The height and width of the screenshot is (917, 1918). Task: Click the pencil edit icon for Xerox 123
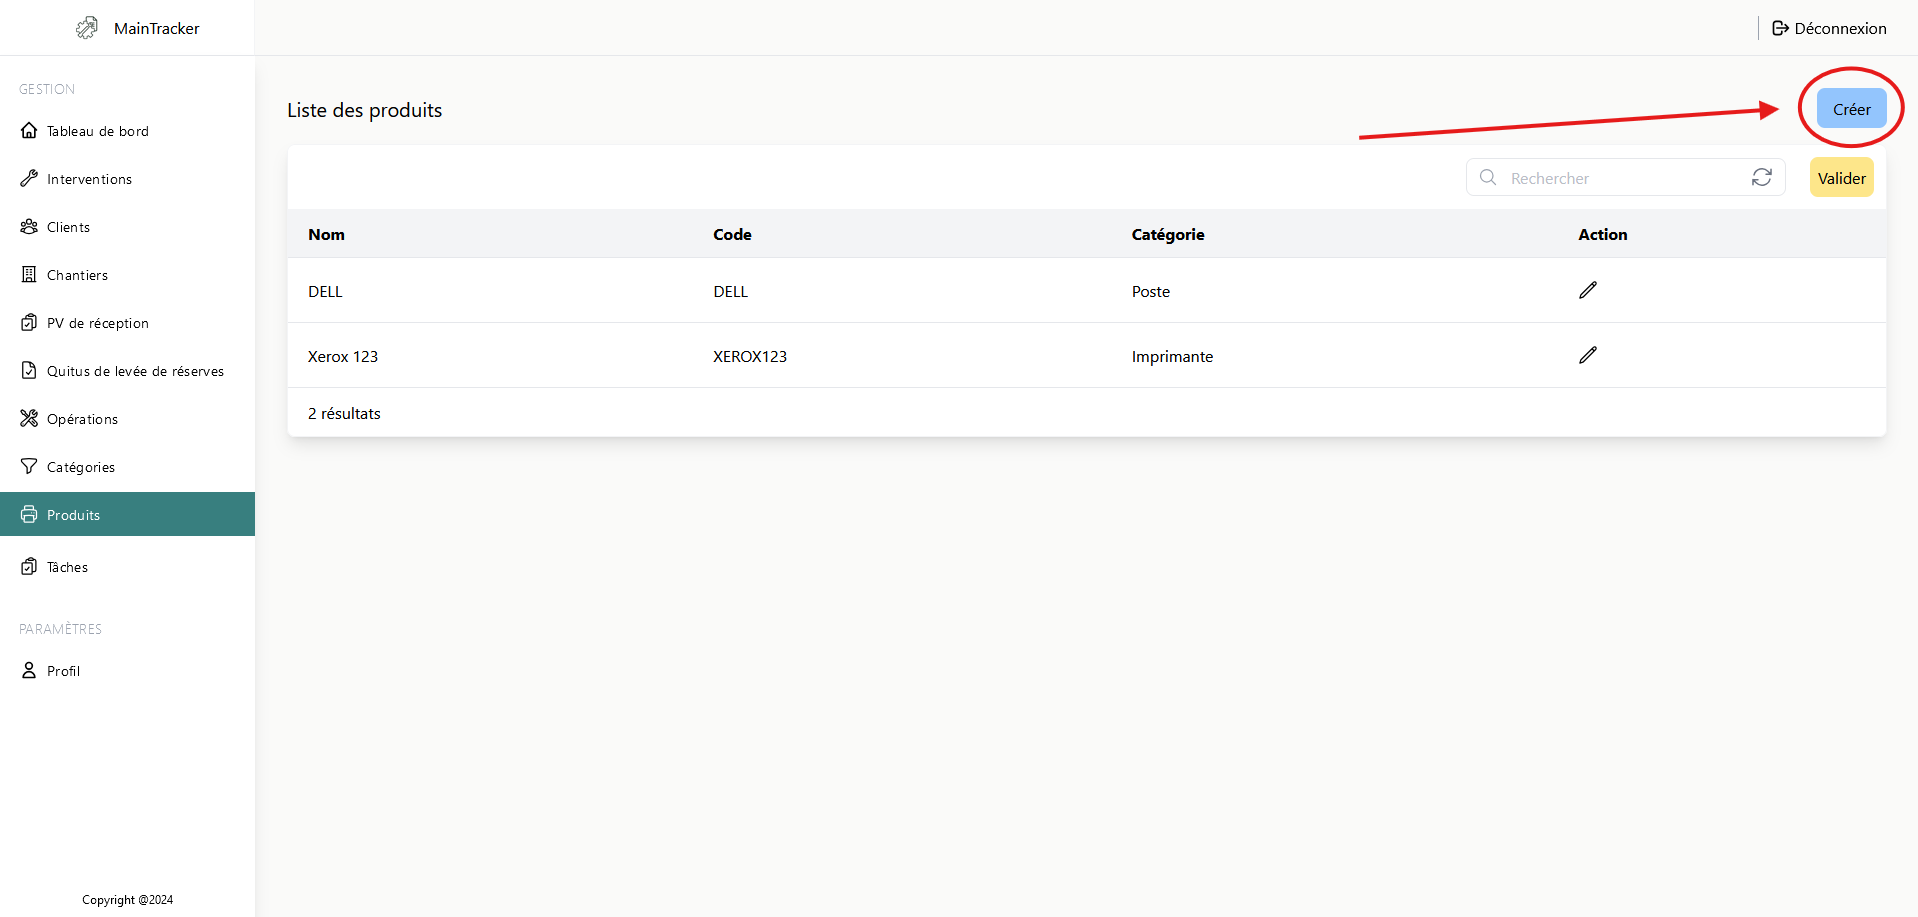click(x=1587, y=355)
